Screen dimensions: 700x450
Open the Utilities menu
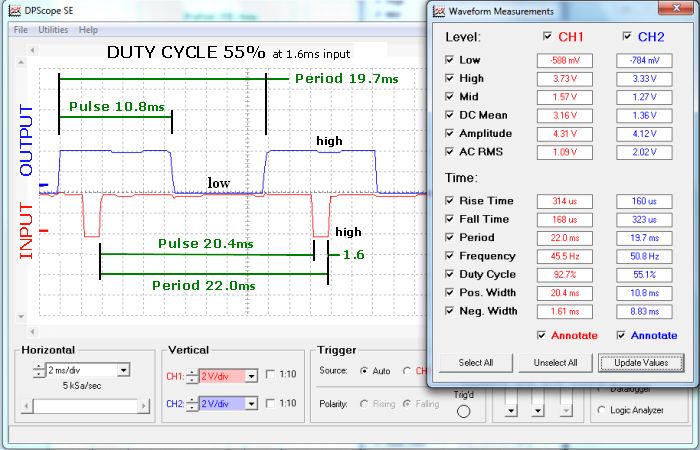[53, 30]
